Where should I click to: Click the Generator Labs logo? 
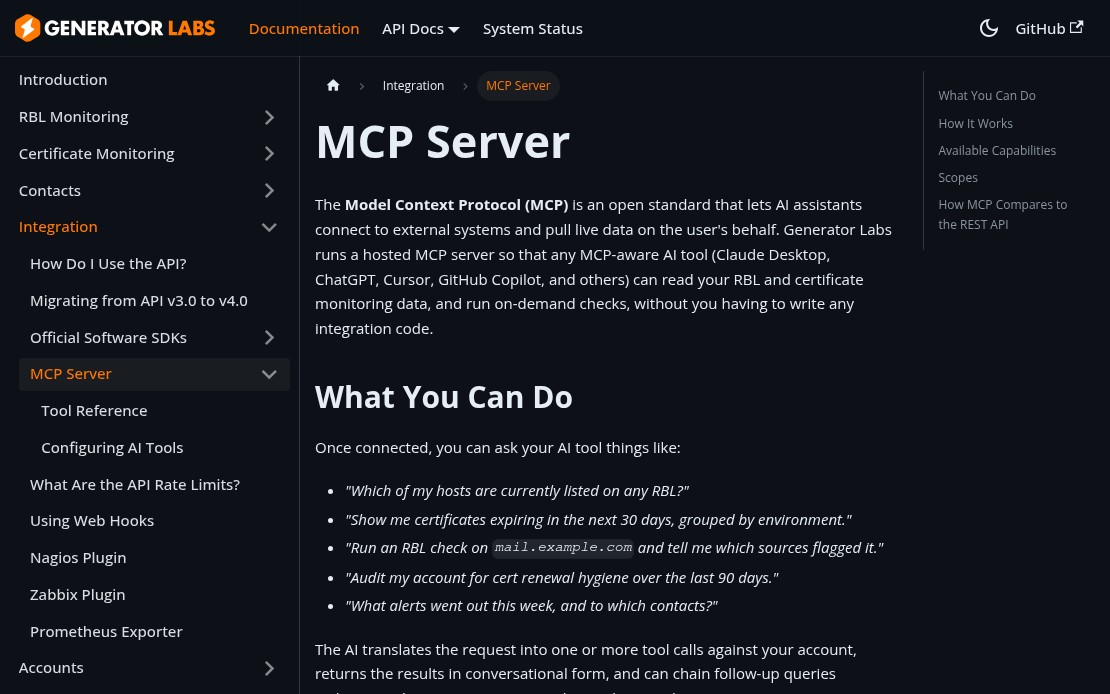click(x=115, y=28)
